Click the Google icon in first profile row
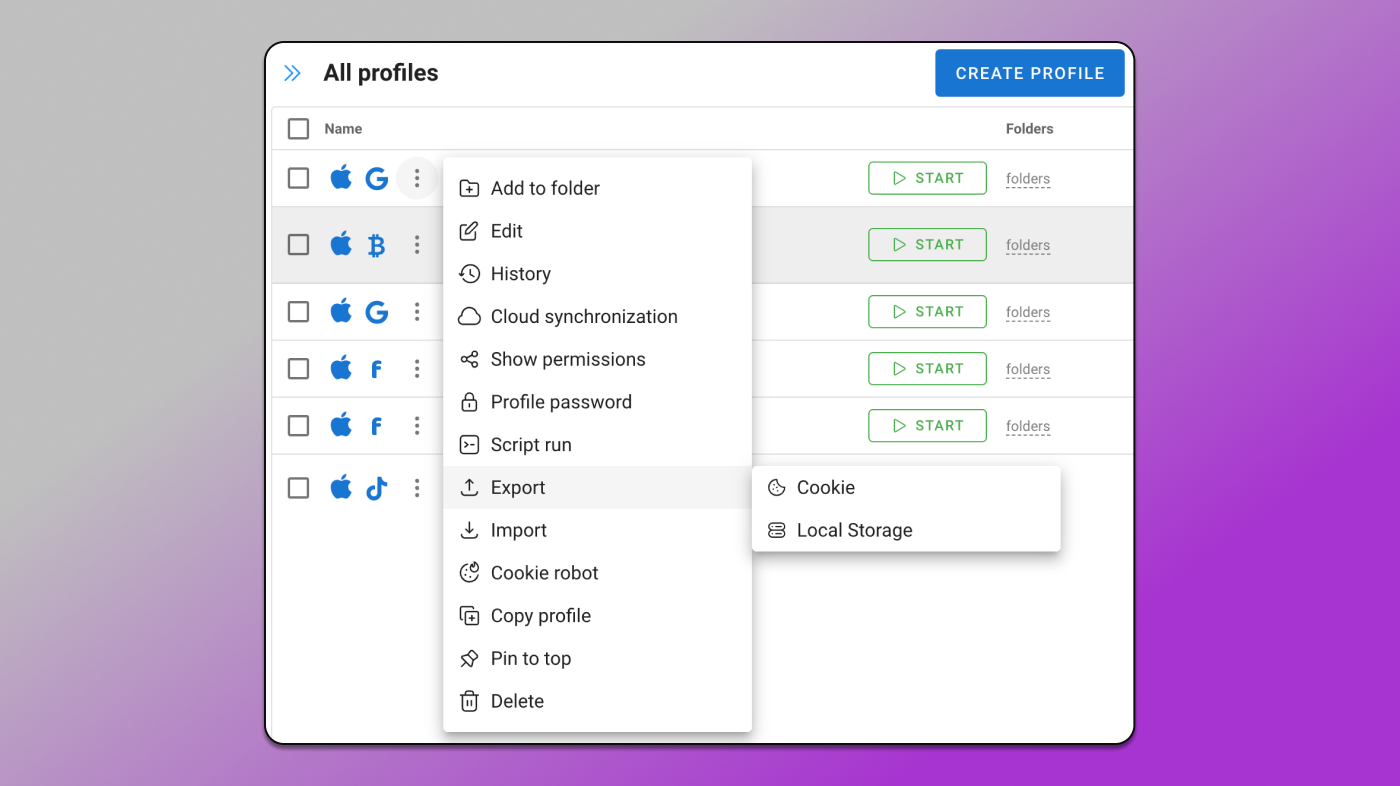This screenshot has height=786, width=1400. (x=376, y=179)
